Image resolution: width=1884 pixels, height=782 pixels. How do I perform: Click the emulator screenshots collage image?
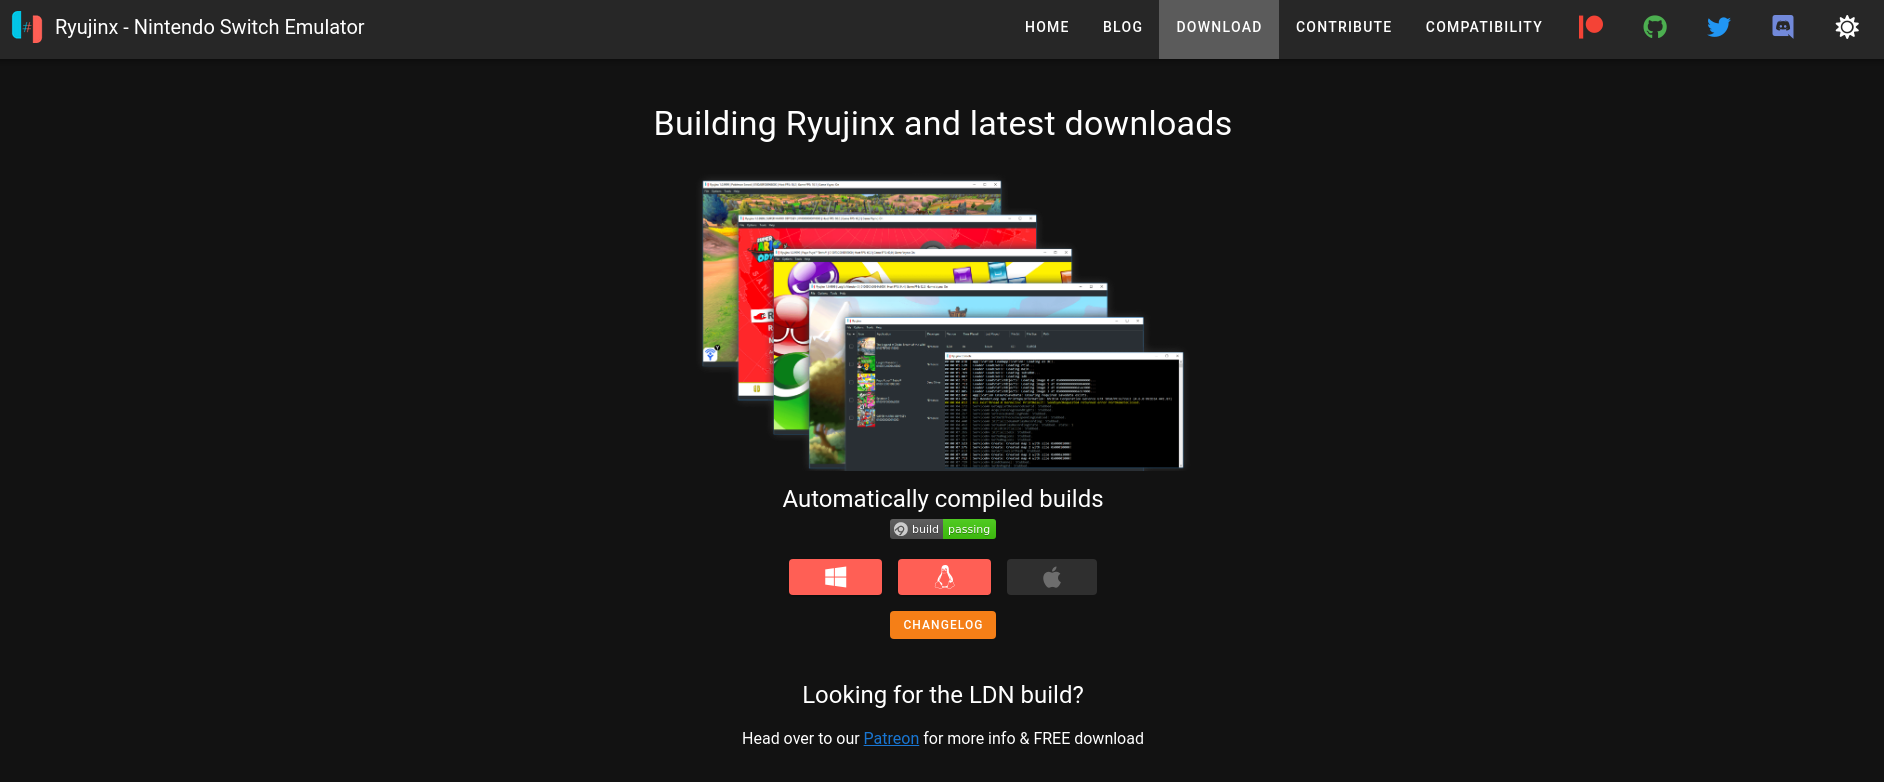click(x=942, y=325)
